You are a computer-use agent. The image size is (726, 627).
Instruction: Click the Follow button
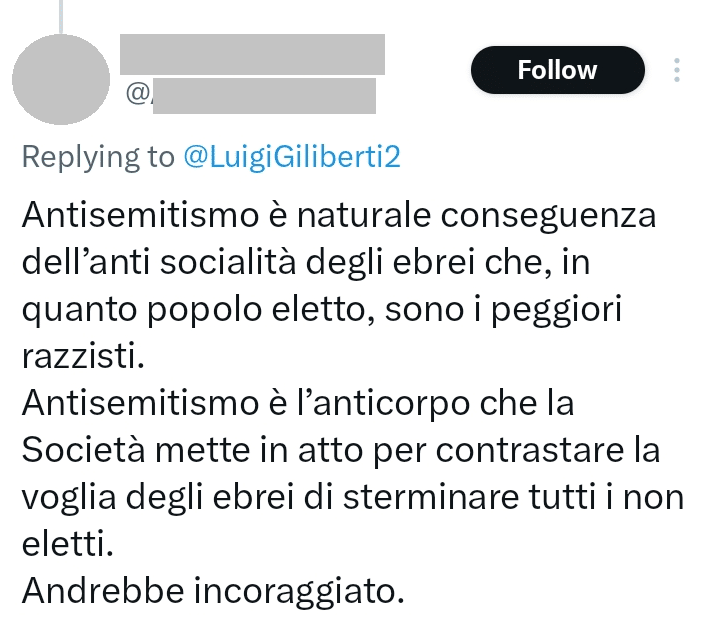click(x=557, y=70)
